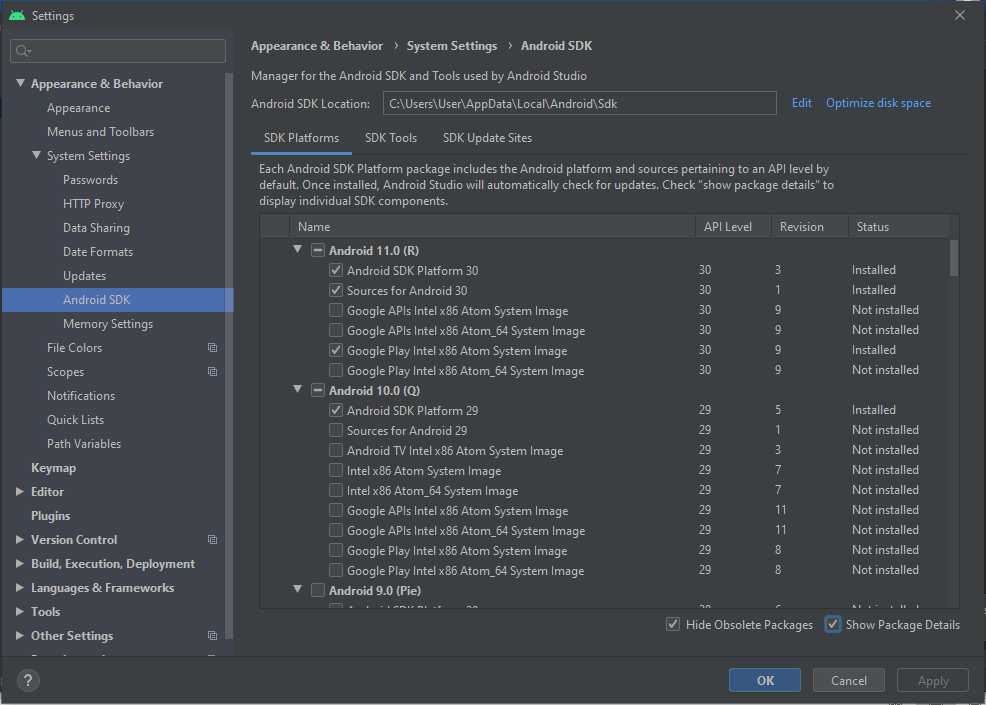Open the SDK Update Sites tab

487,138
